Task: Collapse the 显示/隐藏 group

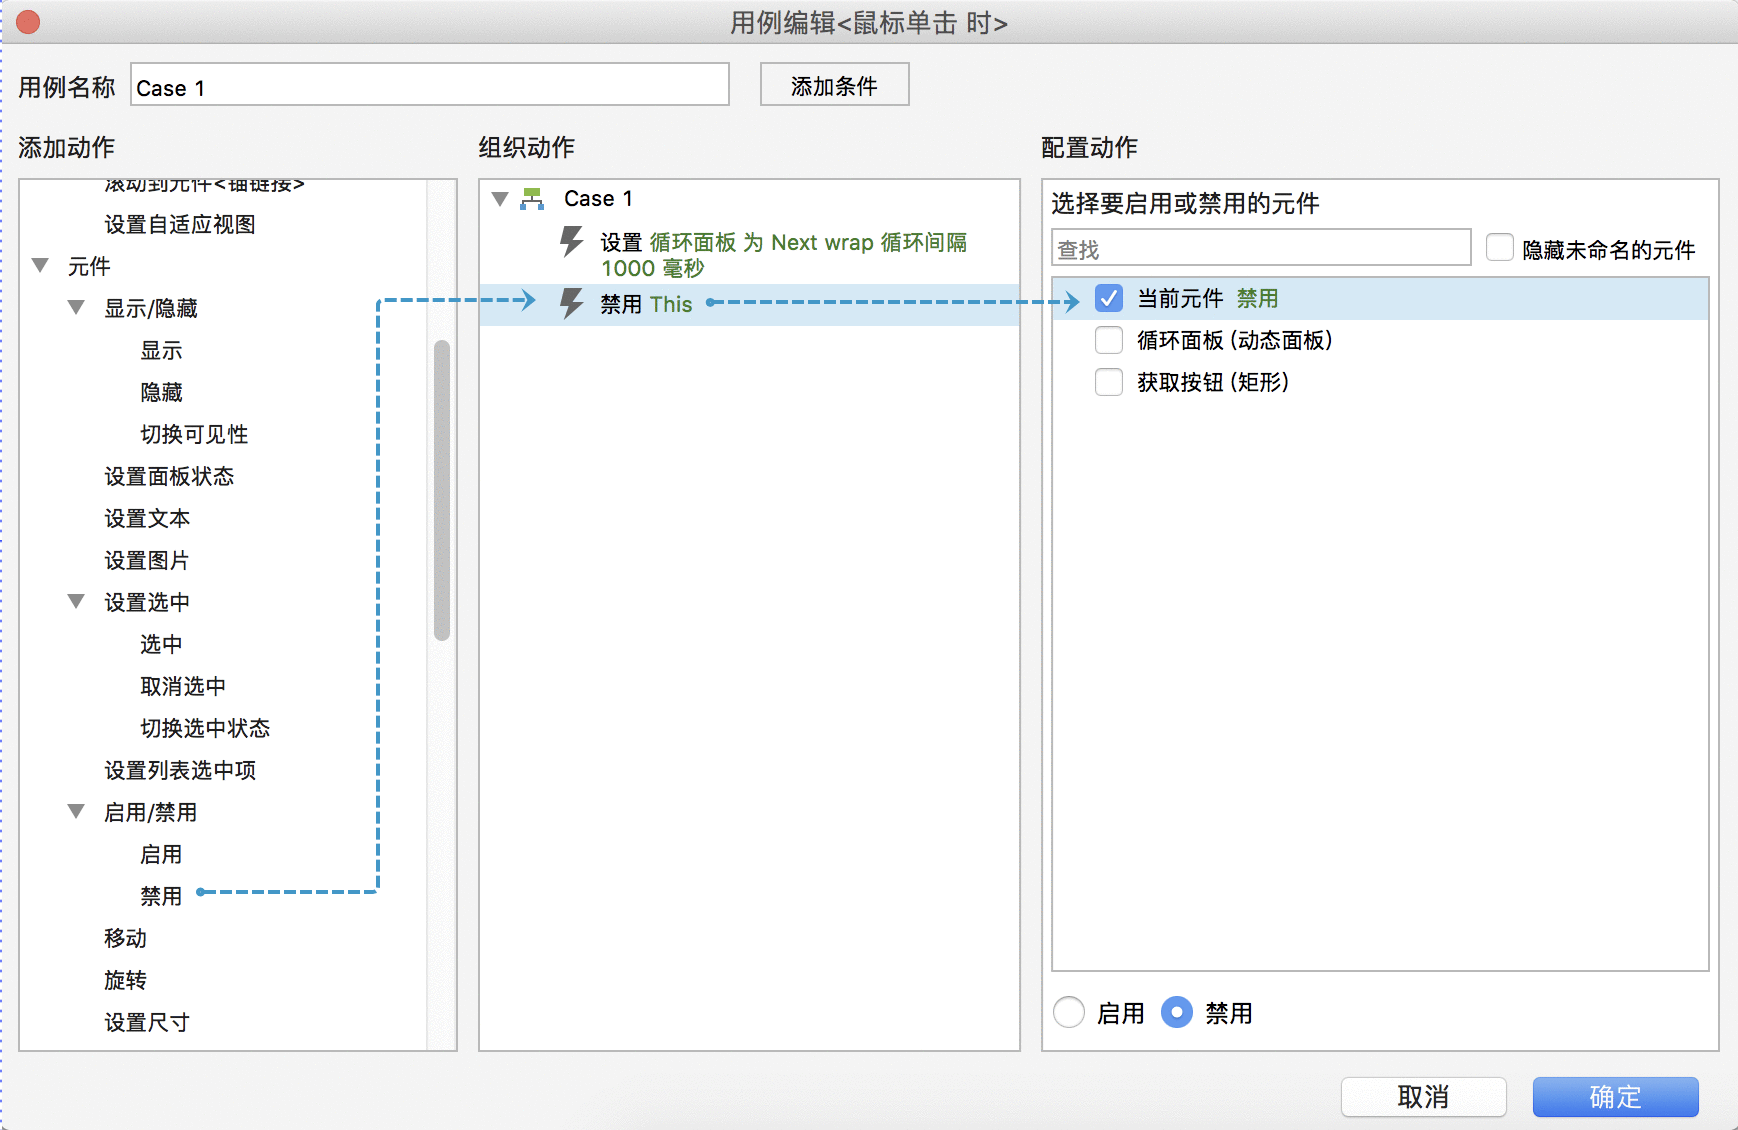Action: click(x=76, y=307)
